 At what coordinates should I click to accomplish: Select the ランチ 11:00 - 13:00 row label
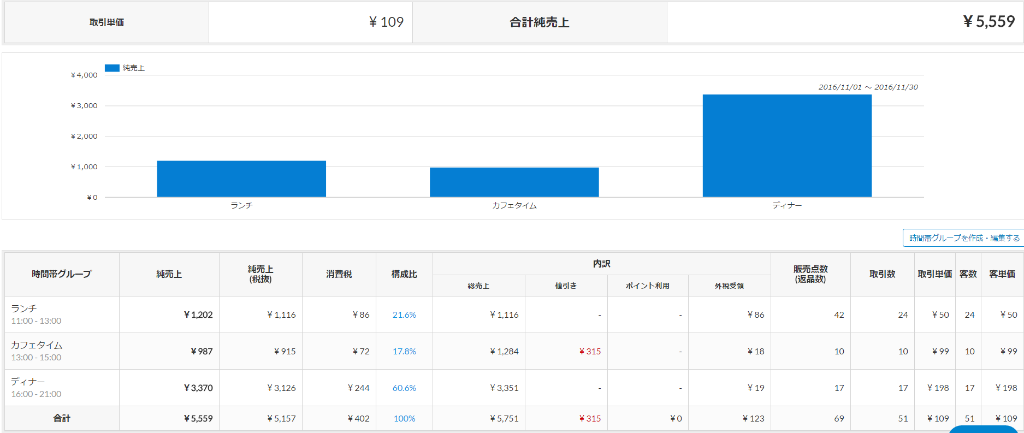coord(62,315)
